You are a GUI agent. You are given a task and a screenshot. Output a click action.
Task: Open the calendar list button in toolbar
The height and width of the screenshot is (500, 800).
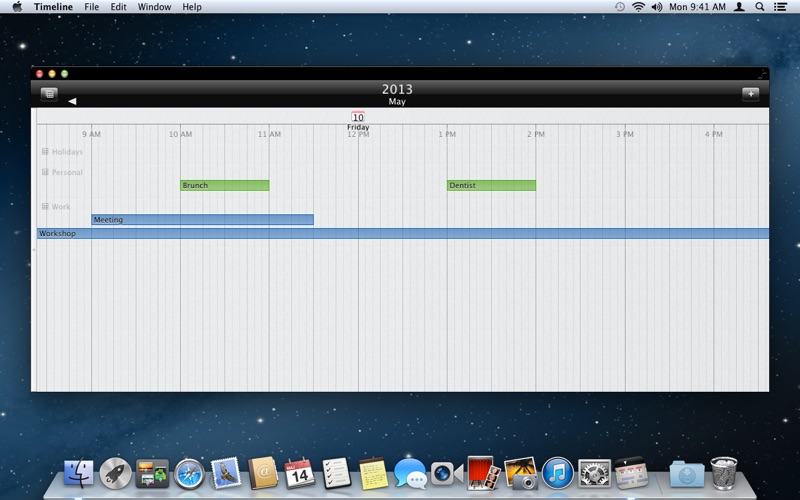click(50, 94)
